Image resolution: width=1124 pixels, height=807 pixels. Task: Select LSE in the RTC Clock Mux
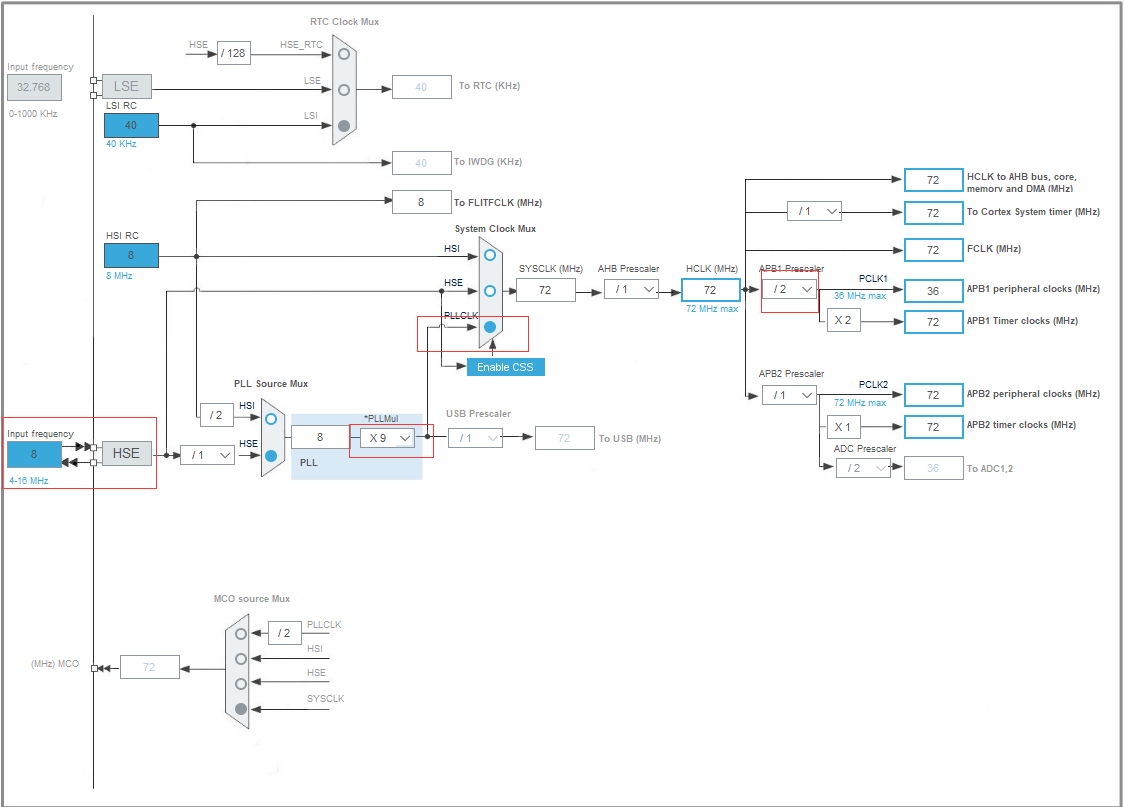343,89
